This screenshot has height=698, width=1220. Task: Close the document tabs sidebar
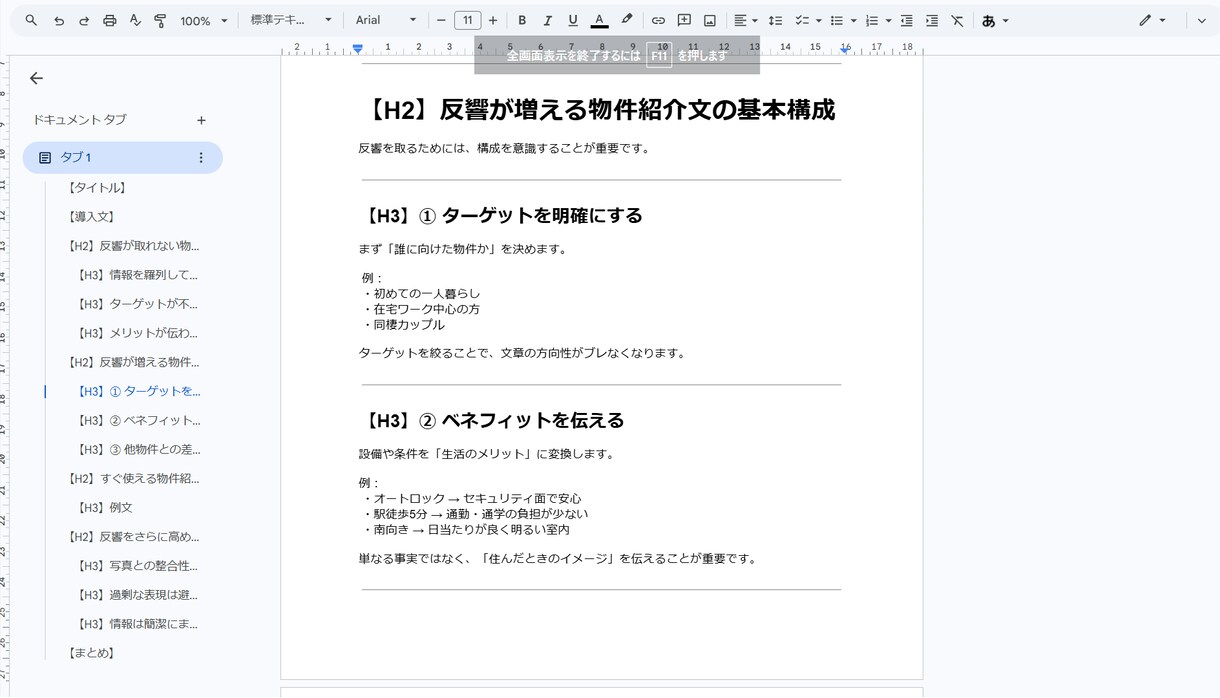tap(37, 78)
